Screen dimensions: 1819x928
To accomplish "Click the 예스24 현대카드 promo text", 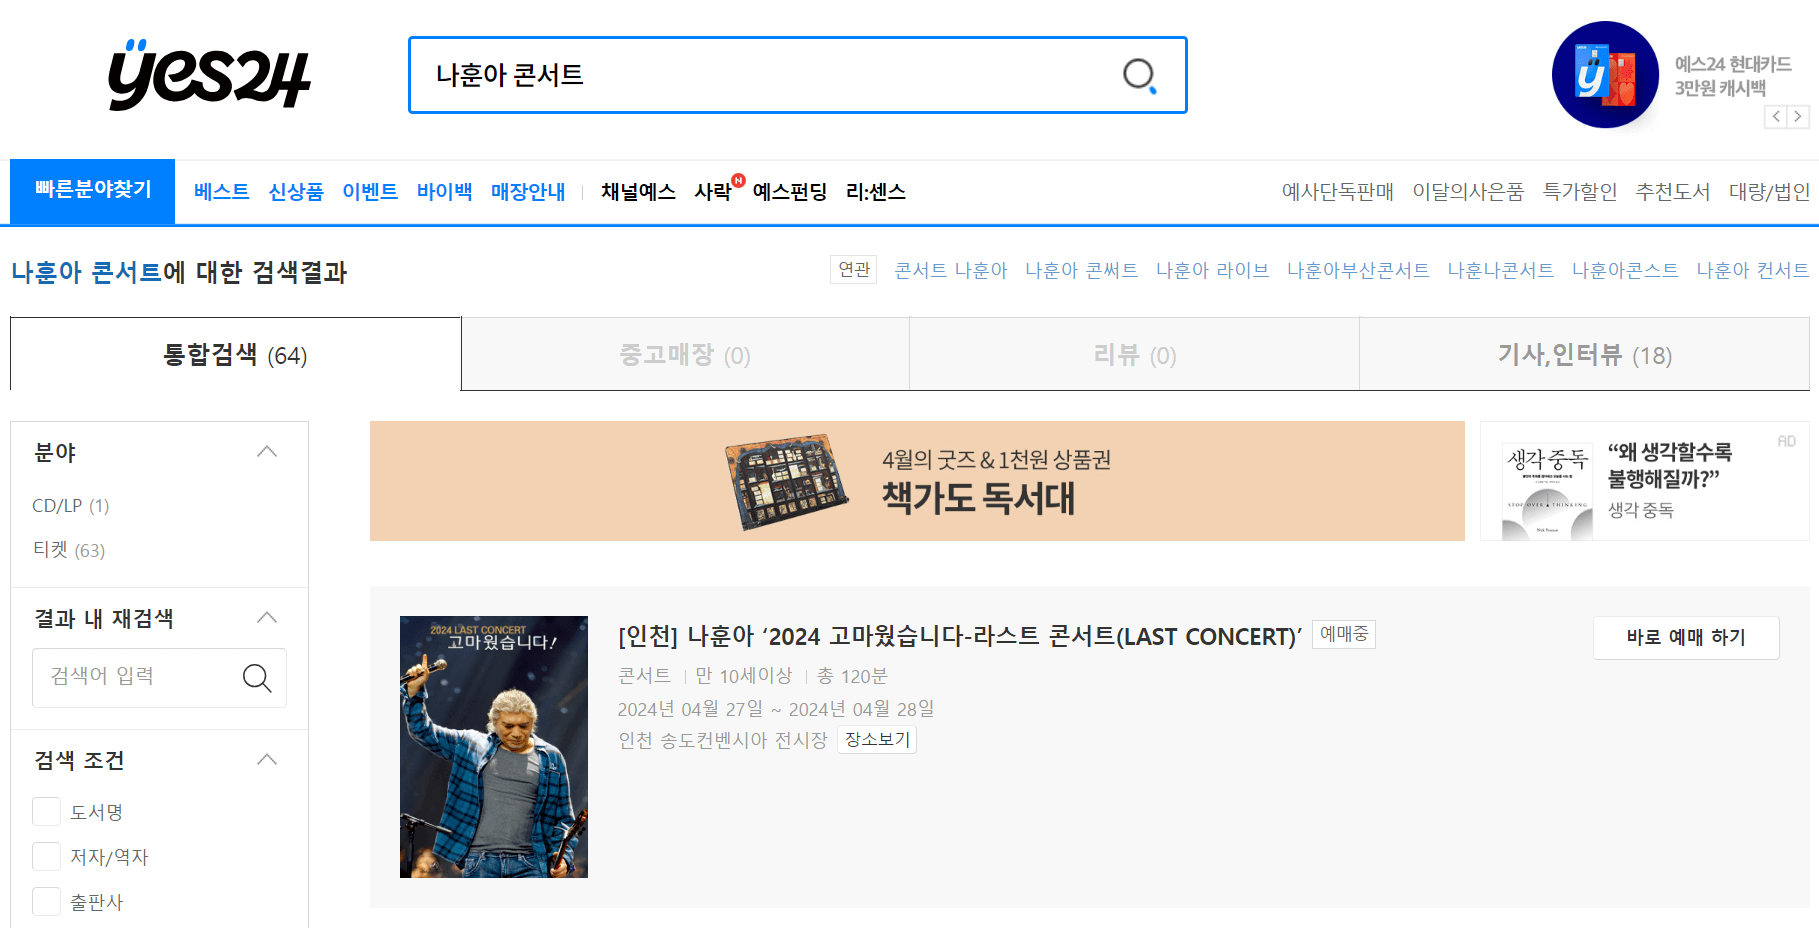I will [x=1733, y=76].
